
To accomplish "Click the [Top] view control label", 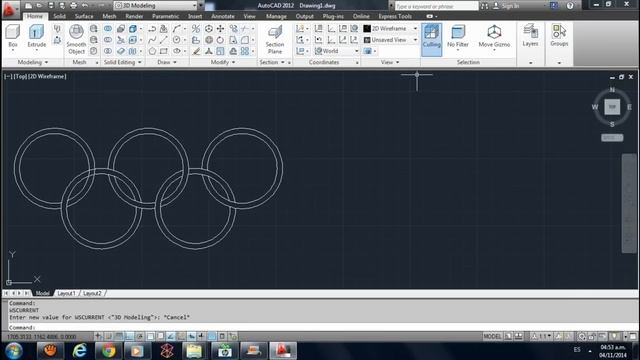I will coord(20,76).
